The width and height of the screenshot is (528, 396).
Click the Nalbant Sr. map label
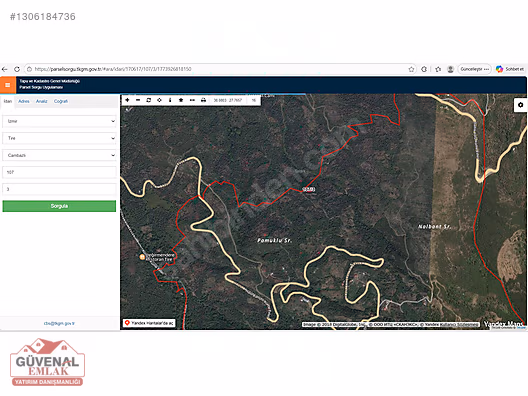click(x=434, y=227)
